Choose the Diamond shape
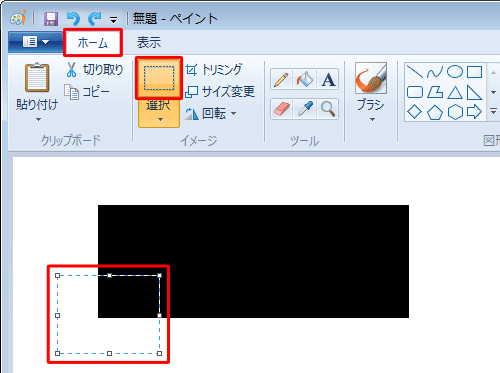Image resolution: width=500 pixels, height=373 pixels. coord(415,112)
